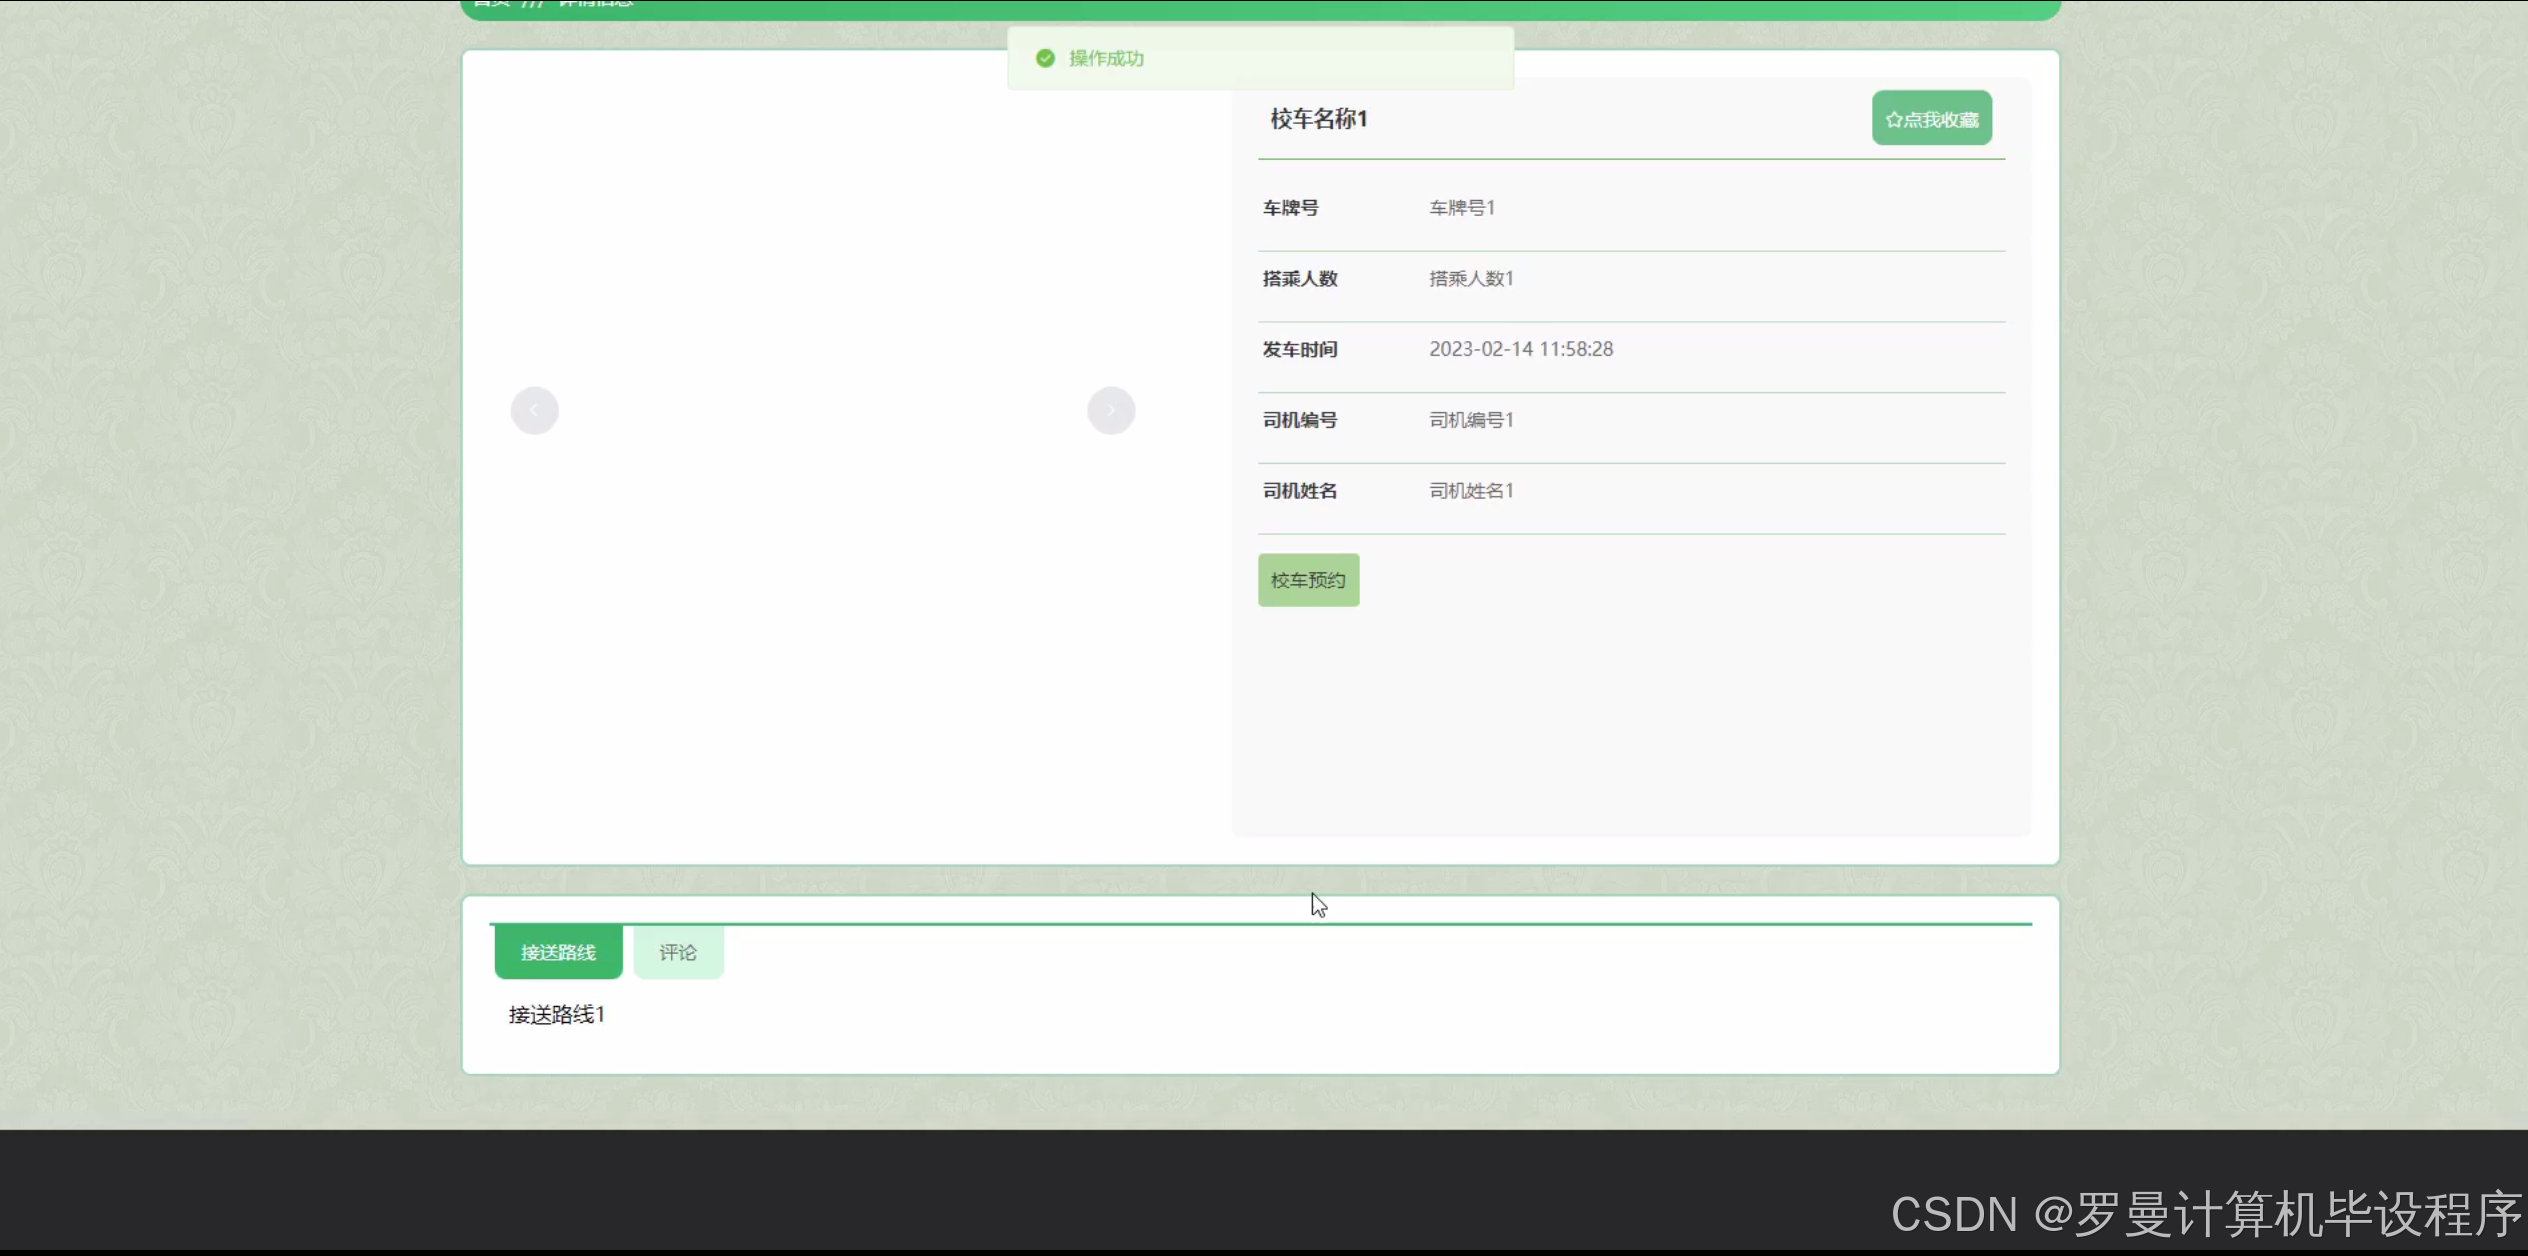Screen dimensions: 2528x1256
Task: Click the 车牌号 field label
Action: (x=1290, y=208)
